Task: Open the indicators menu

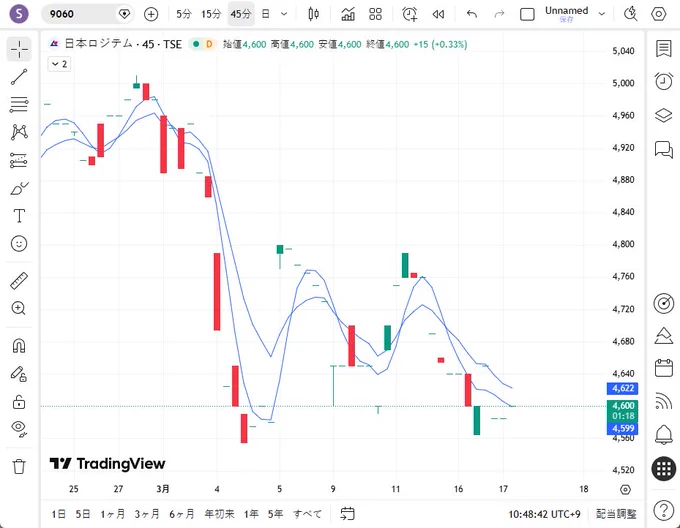Action: [x=348, y=14]
